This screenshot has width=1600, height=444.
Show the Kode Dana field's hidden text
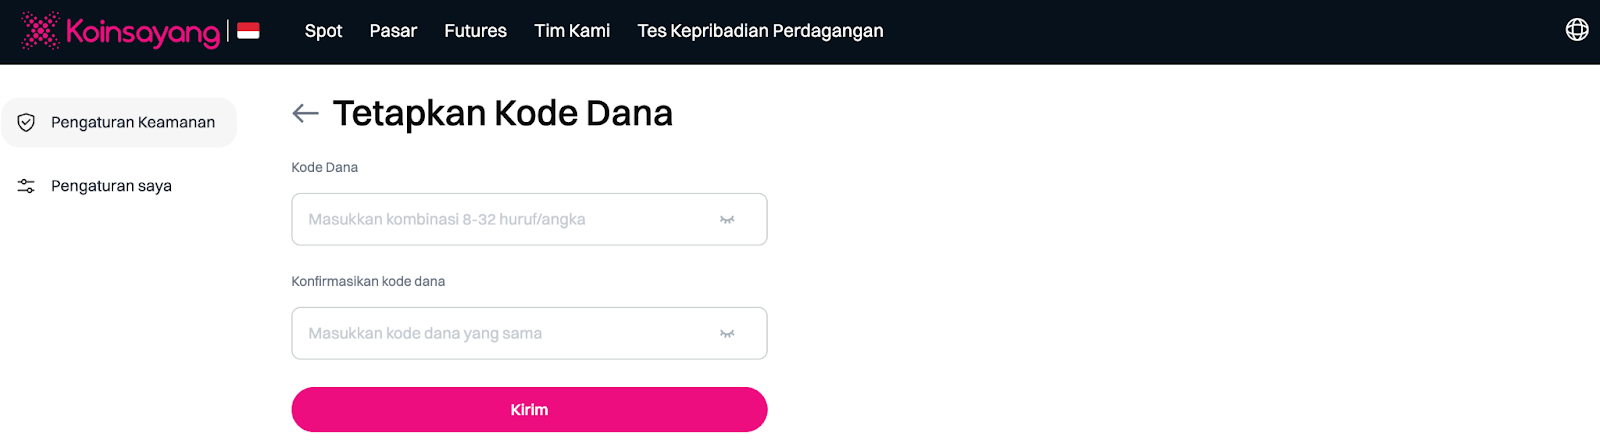727,220
